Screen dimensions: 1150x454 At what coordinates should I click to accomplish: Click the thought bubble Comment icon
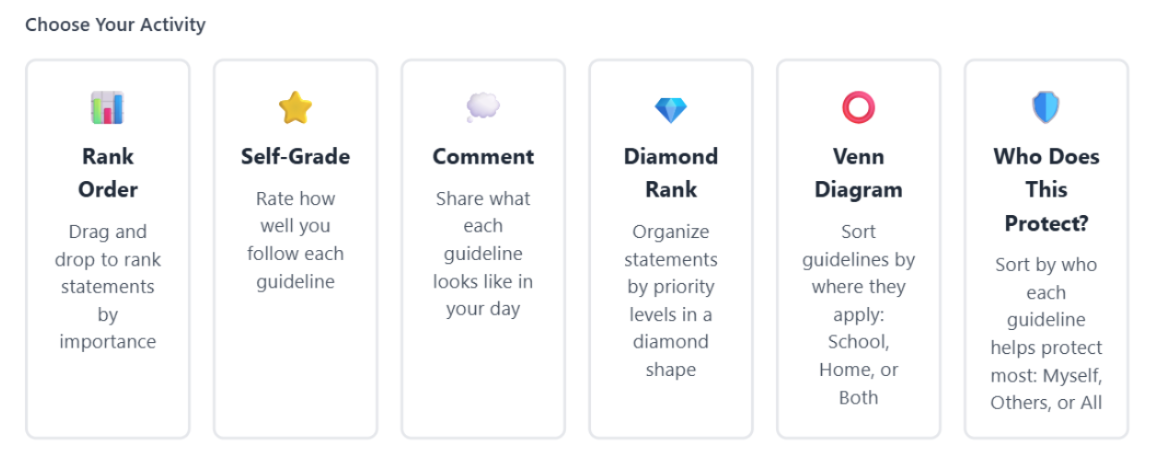483,108
